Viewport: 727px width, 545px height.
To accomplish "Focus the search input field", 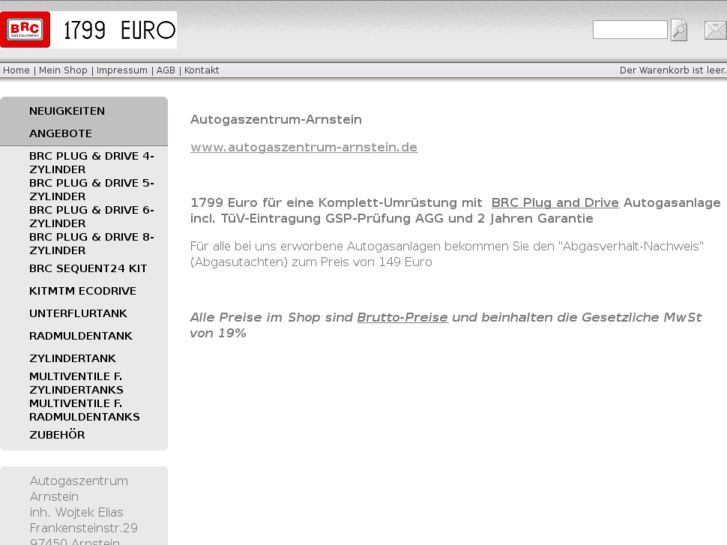I will (630, 30).
